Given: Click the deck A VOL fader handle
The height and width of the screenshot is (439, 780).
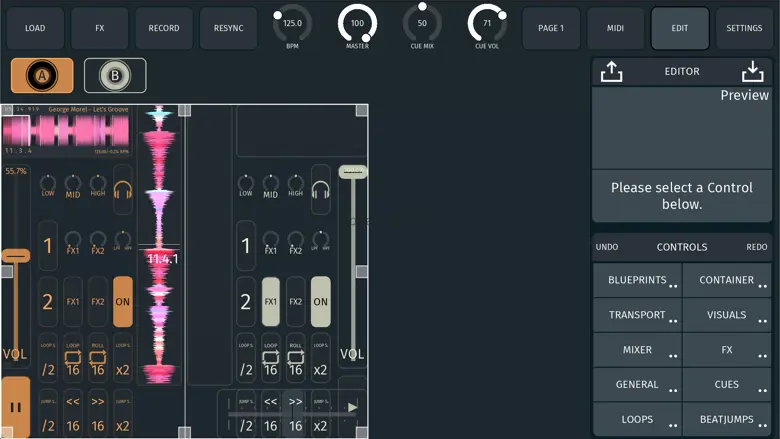Looking at the screenshot, I should (15, 256).
